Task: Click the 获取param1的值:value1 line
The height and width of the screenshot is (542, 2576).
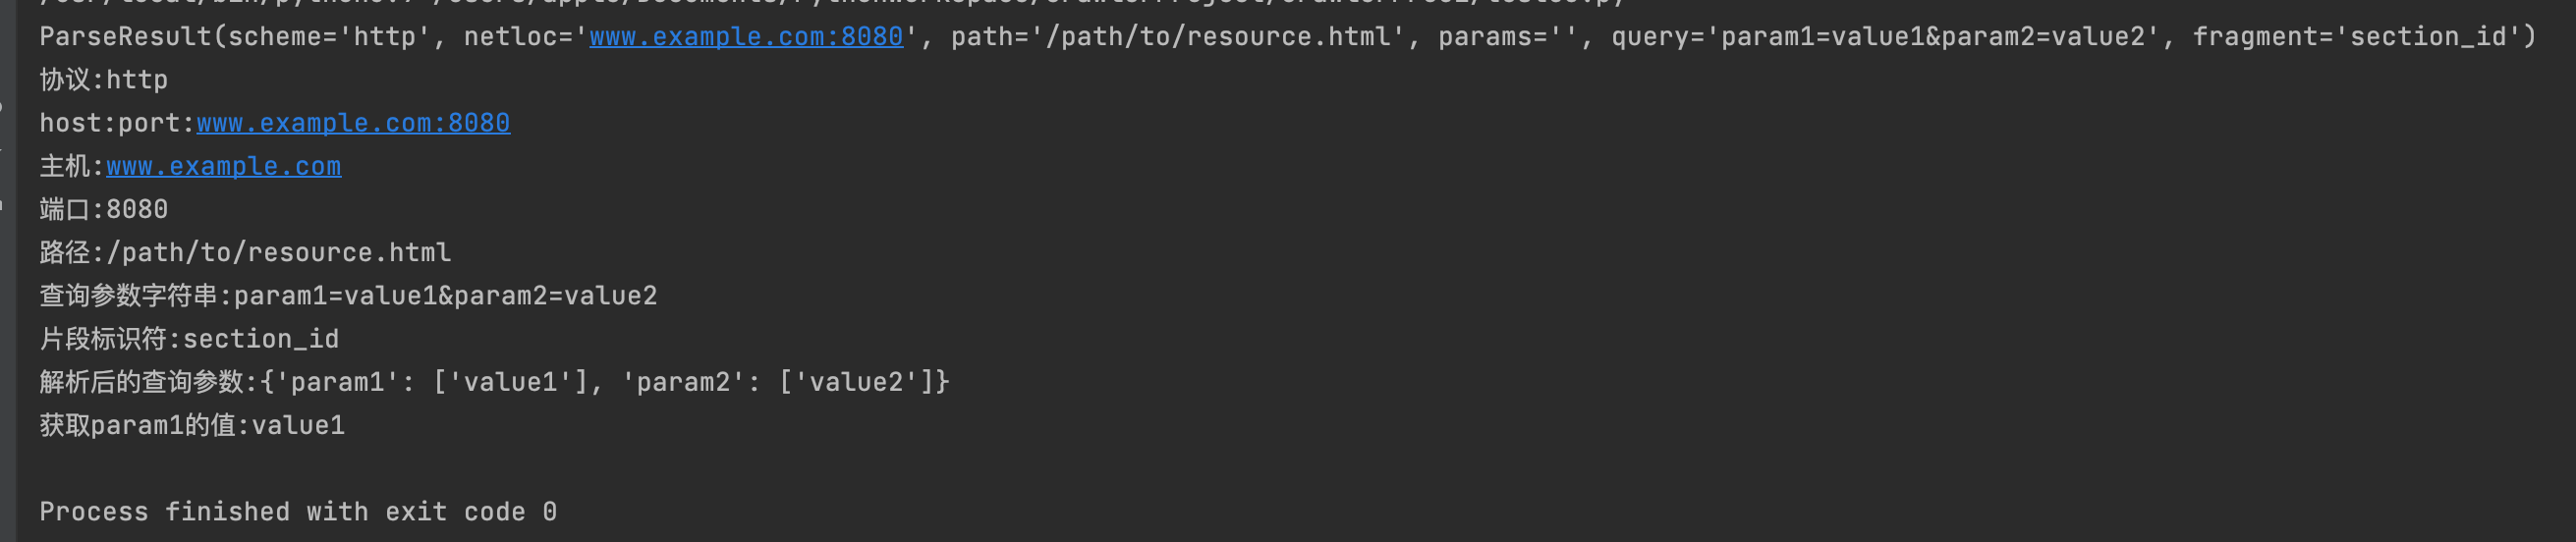Action: coord(192,425)
